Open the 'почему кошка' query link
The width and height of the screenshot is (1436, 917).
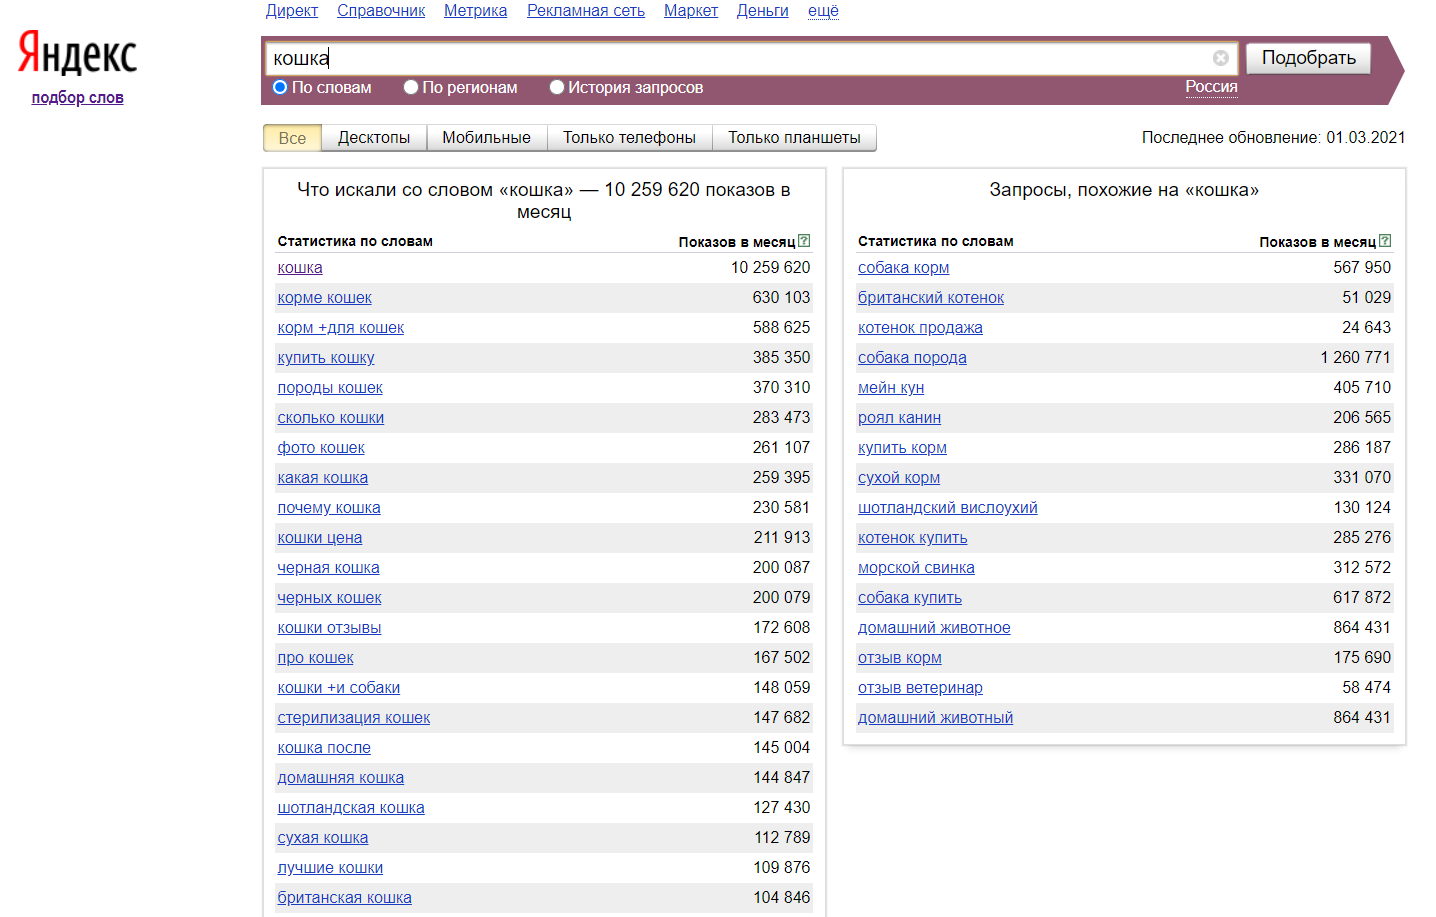(329, 508)
